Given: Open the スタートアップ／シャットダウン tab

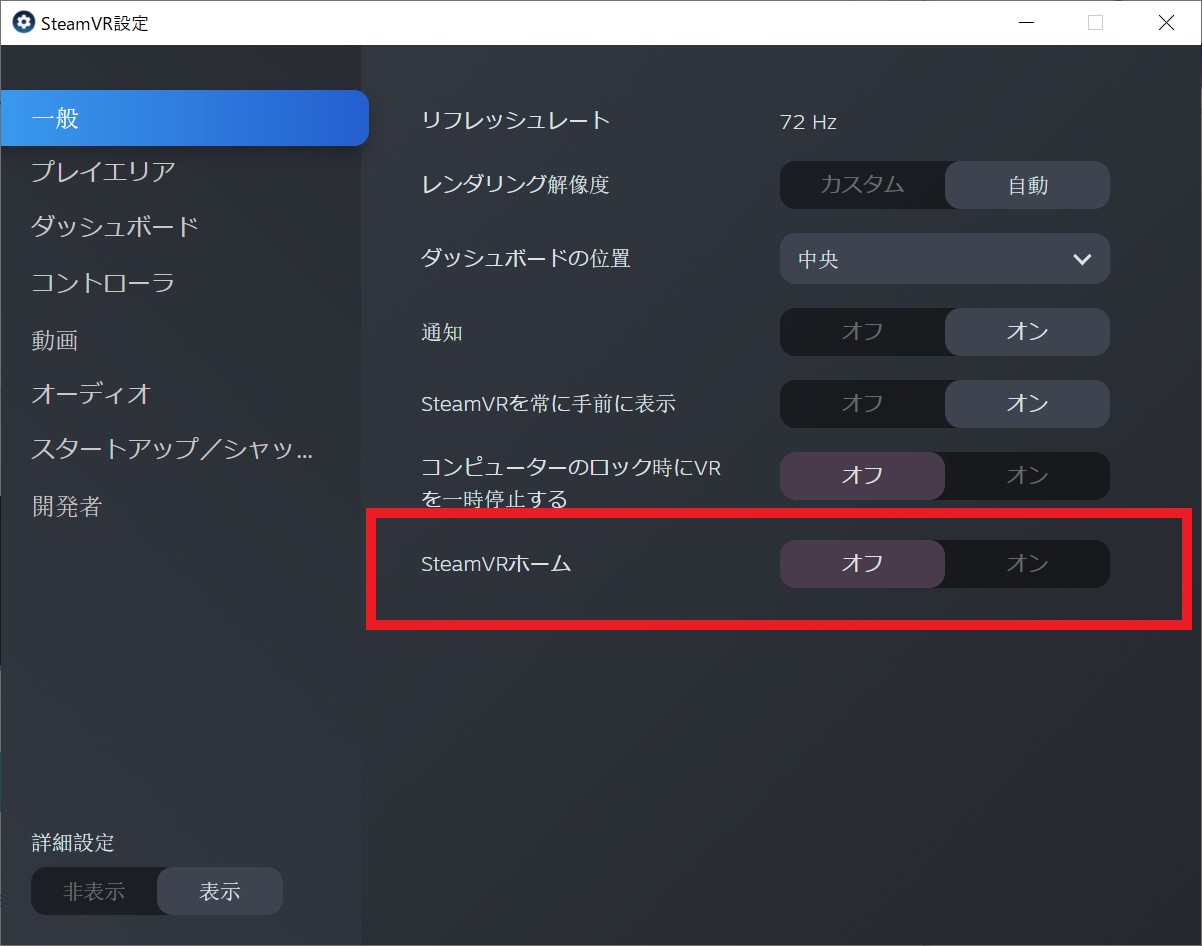Looking at the screenshot, I should 173,449.
